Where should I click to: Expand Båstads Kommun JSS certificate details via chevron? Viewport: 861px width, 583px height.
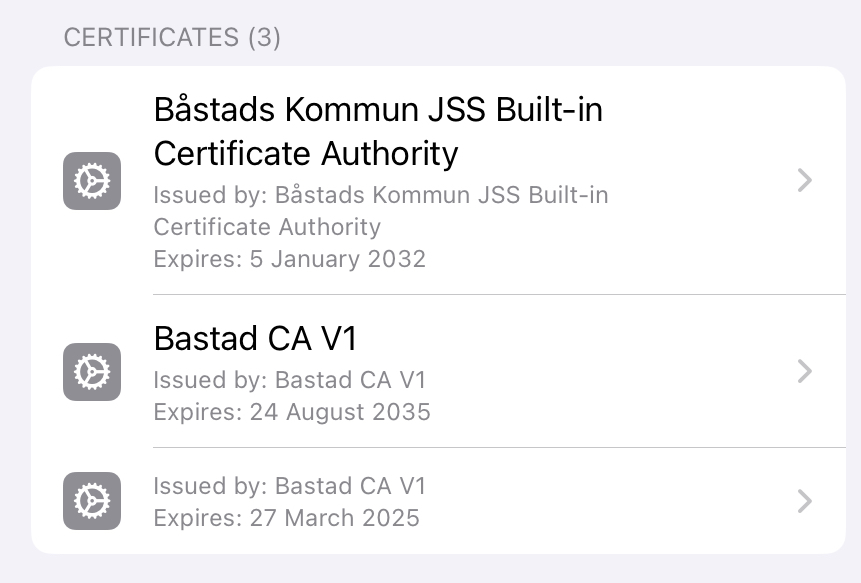804,180
